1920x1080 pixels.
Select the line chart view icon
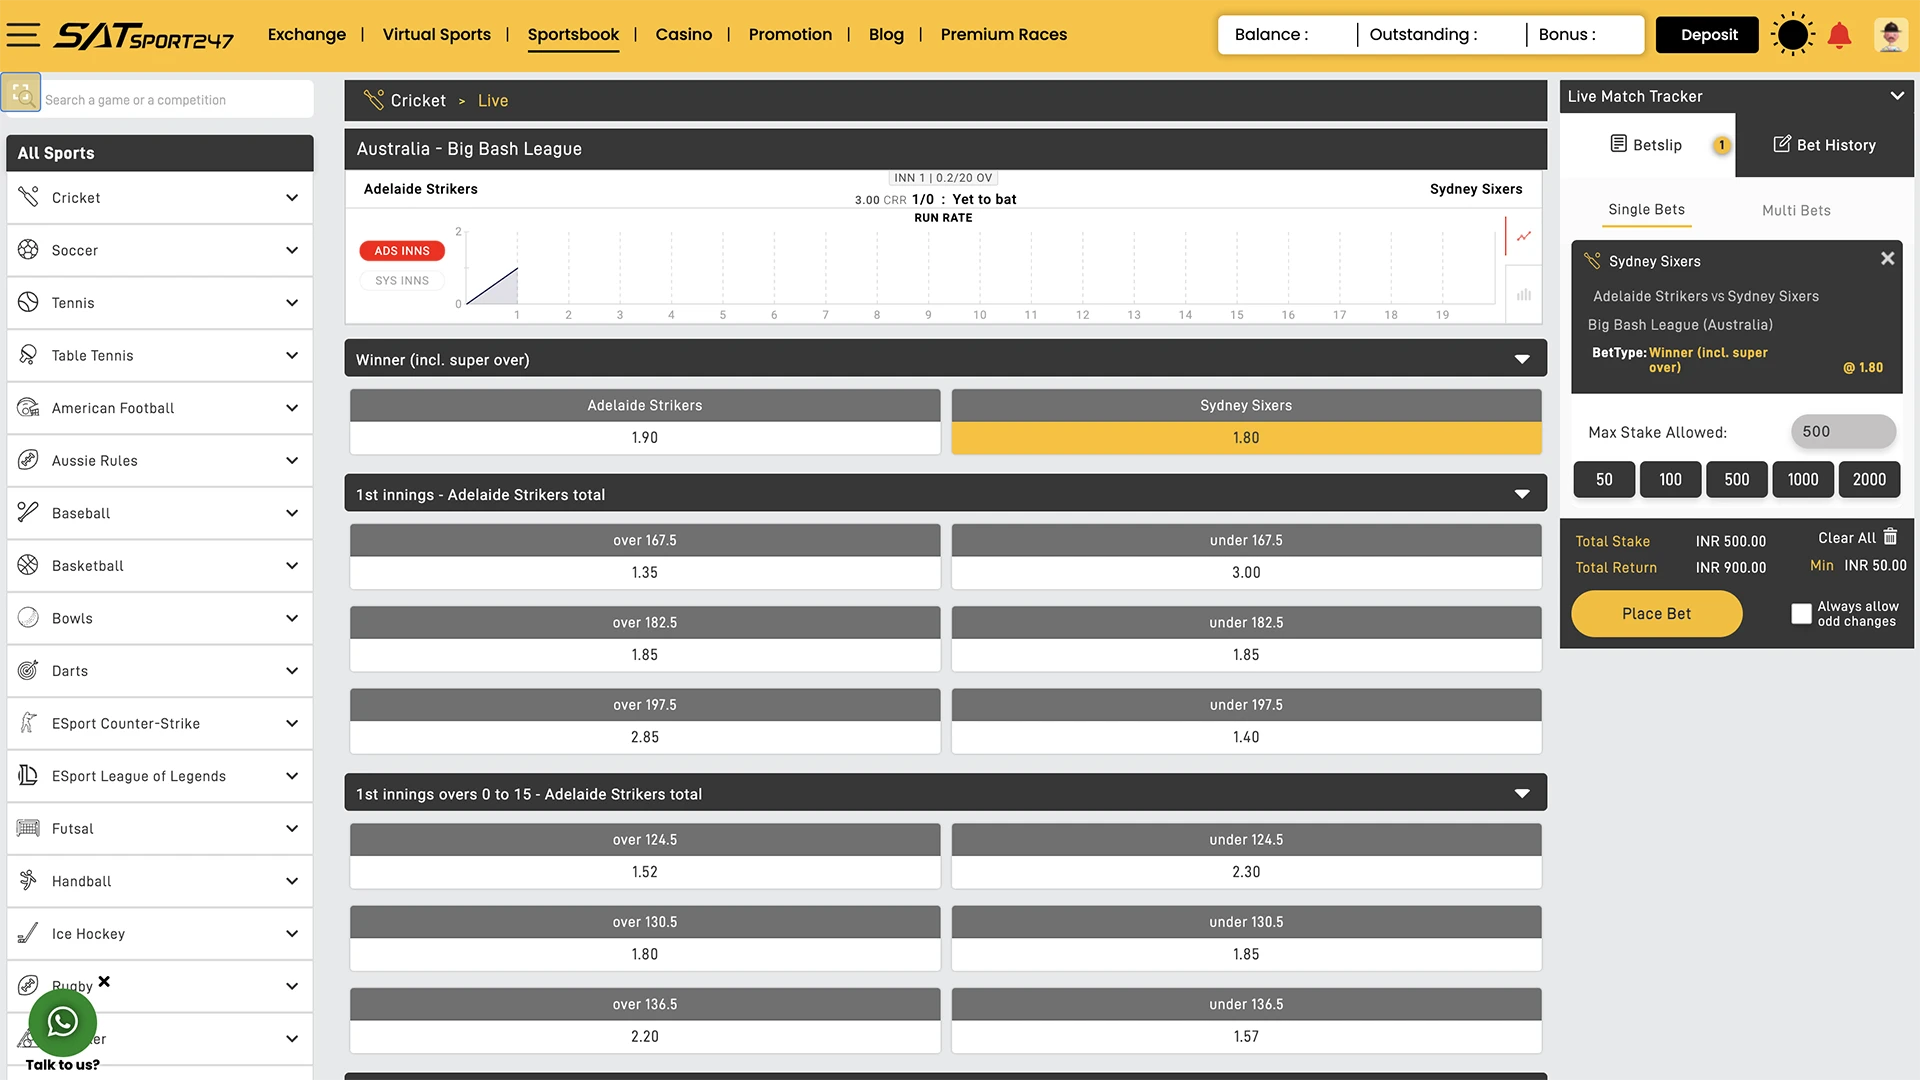point(1524,237)
